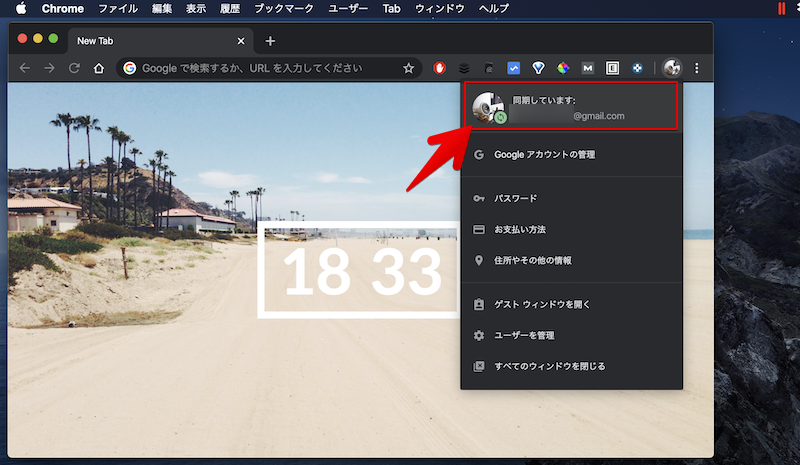Open お支払い方法 from the profile menu
The width and height of the screenshot is (800, 465).
point(520,229)
